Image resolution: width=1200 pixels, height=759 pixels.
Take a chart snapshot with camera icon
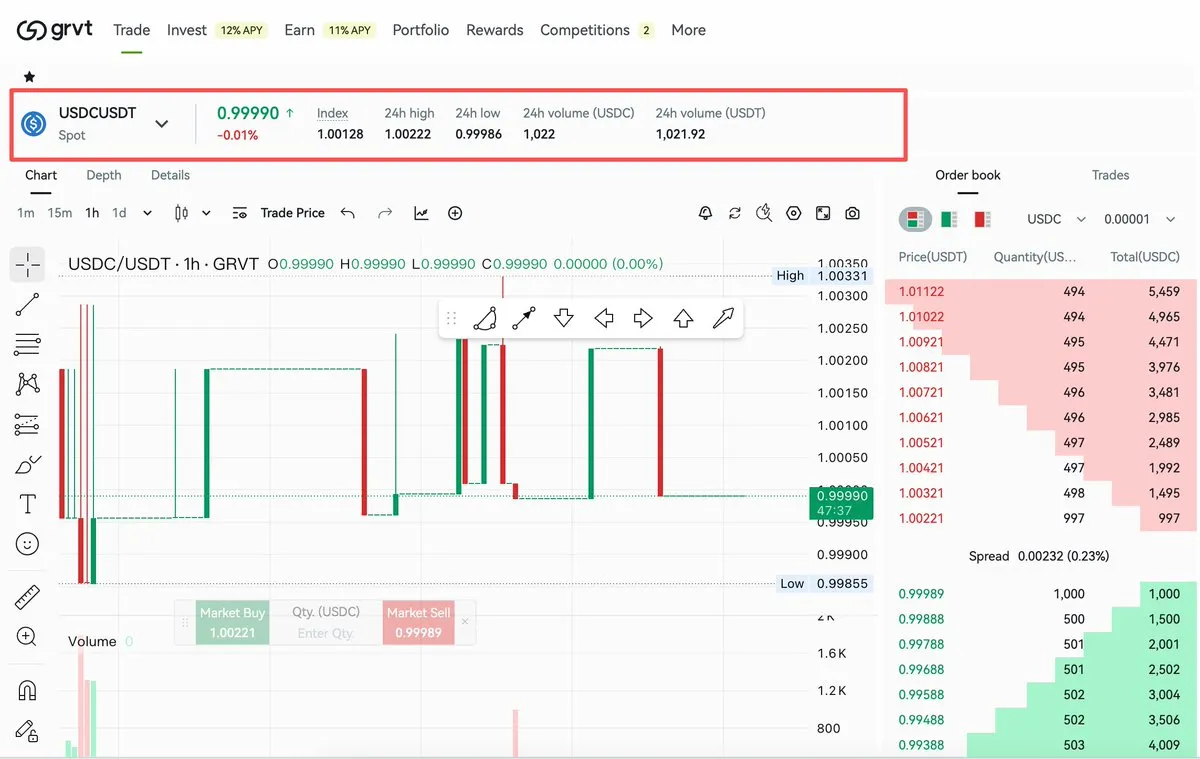point(852,213)
